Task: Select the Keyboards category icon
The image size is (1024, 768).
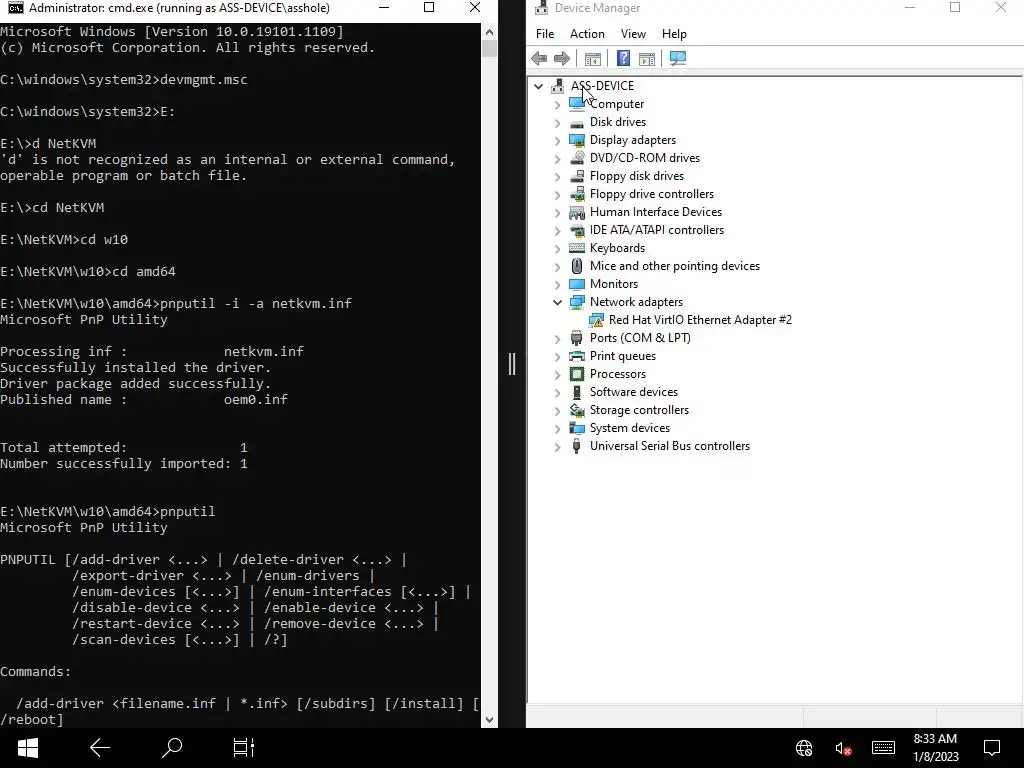Action: (x=577, y=248)
